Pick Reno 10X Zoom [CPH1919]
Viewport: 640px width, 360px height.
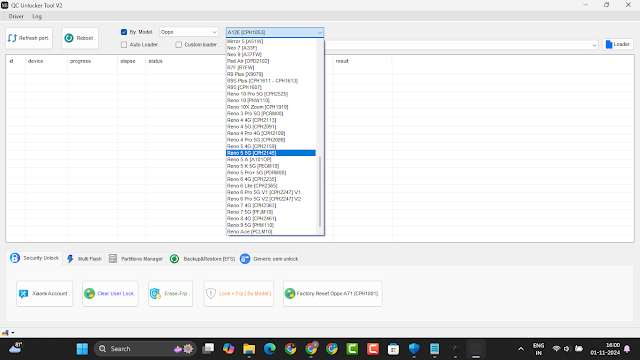point(271,107)
